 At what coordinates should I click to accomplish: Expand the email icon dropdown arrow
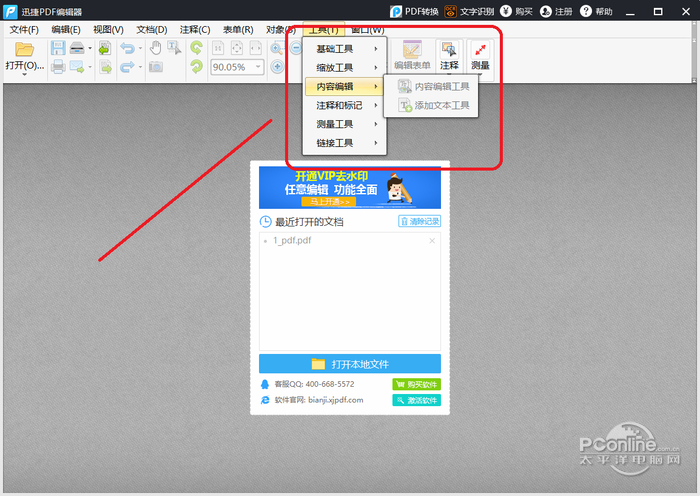(90, 67)
